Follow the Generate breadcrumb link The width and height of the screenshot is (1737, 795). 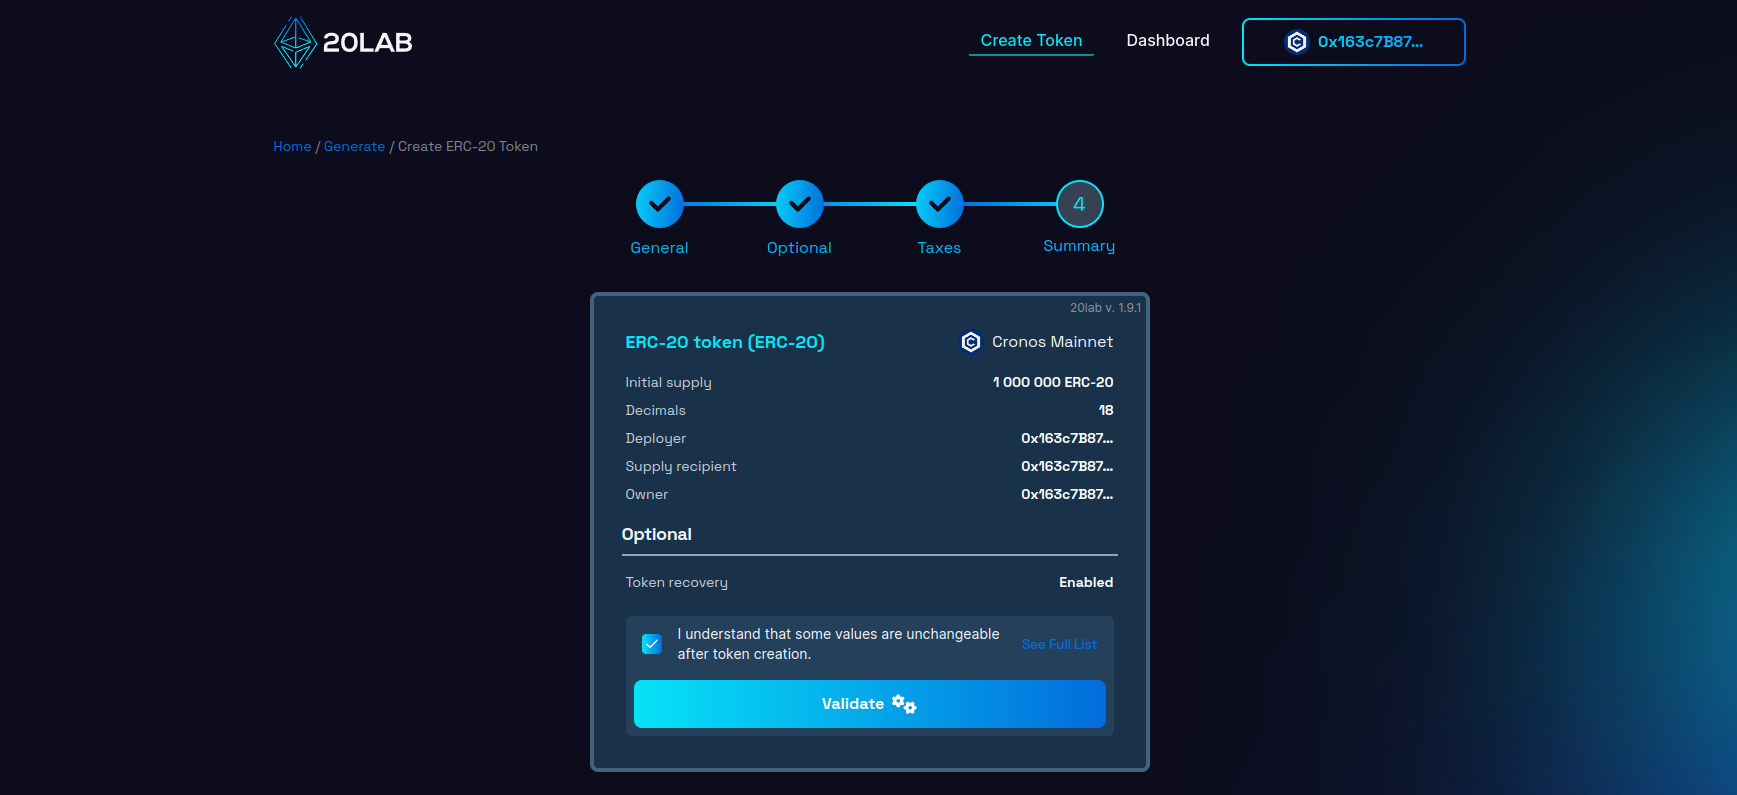354,146
